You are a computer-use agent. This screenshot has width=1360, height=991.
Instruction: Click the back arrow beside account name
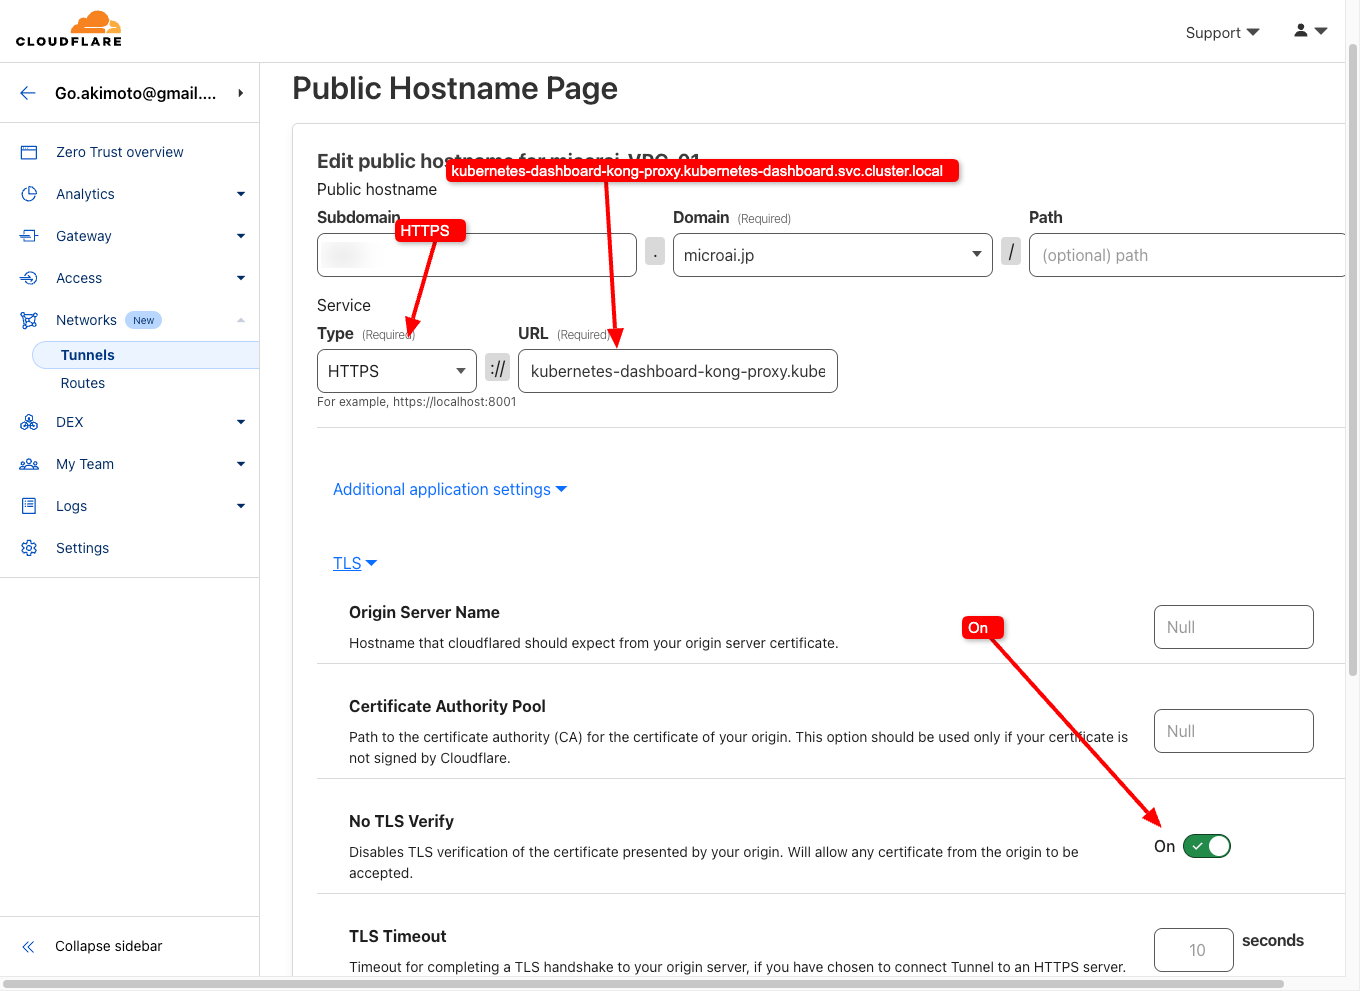click(x=28, y=93)
